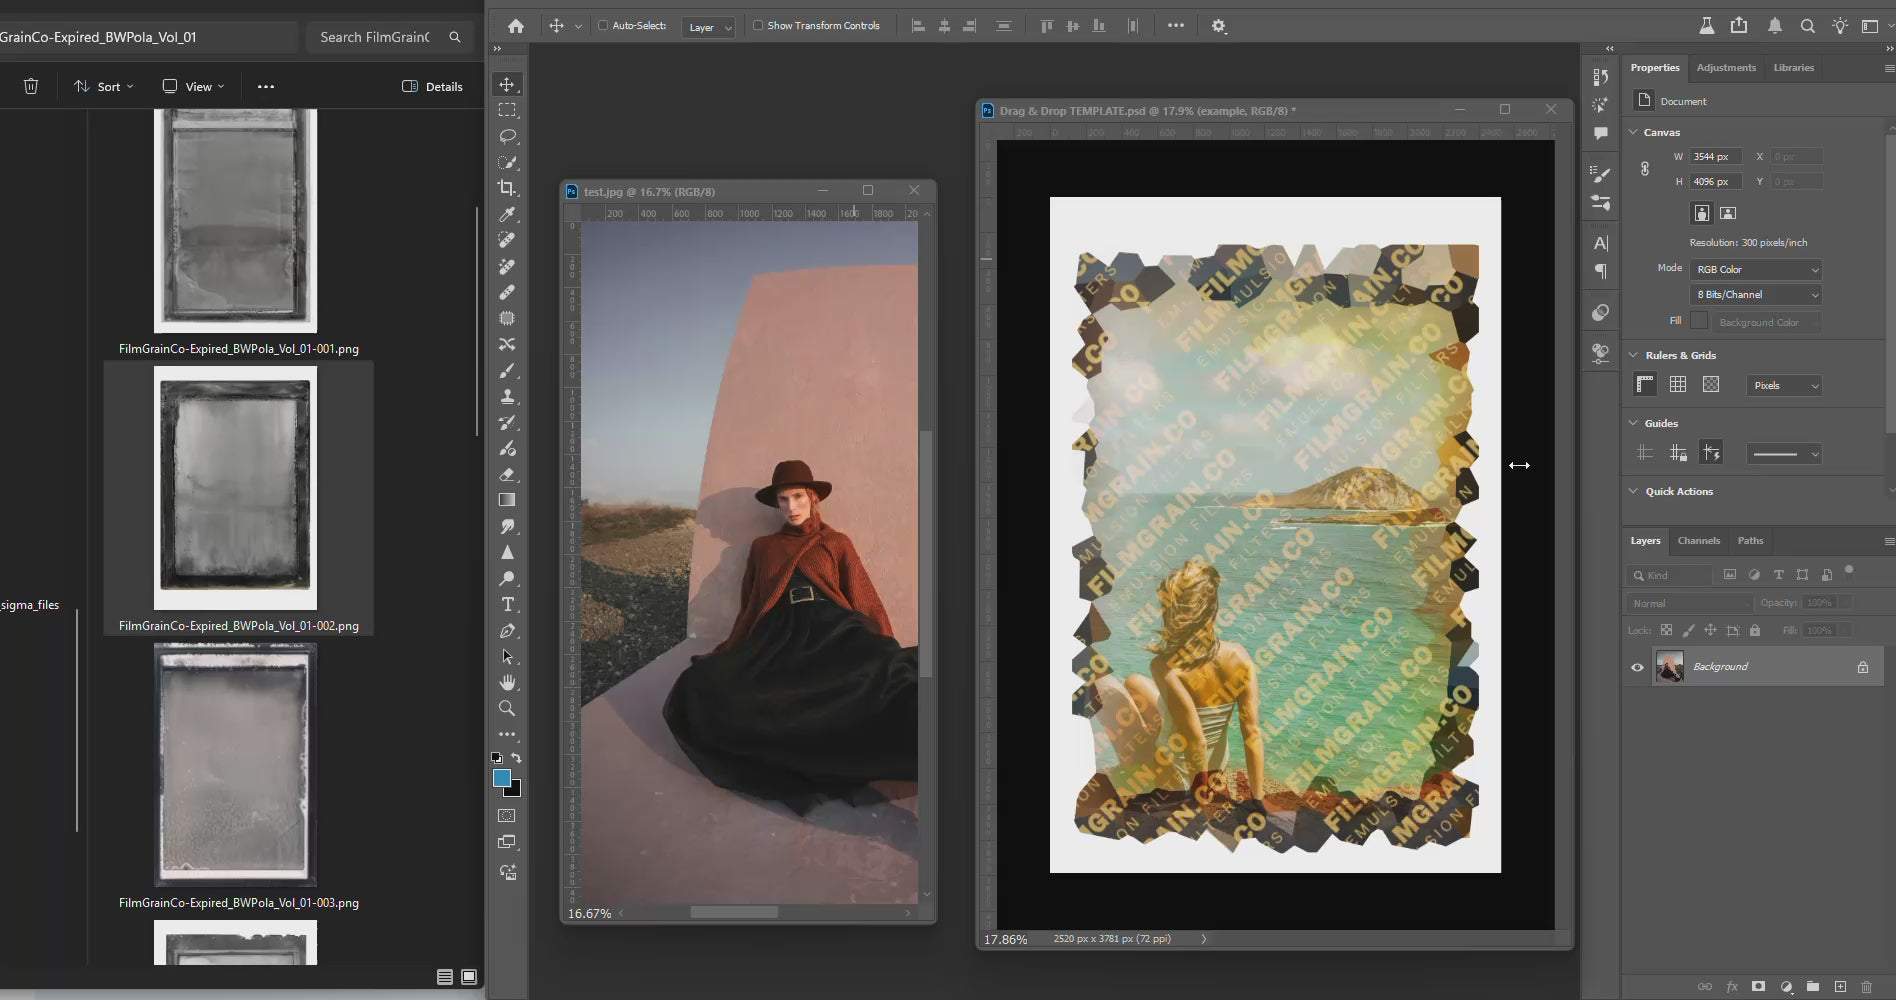Select the Zoom tool in toolbar
The image size is (1896, 1000).
[507, 708]
